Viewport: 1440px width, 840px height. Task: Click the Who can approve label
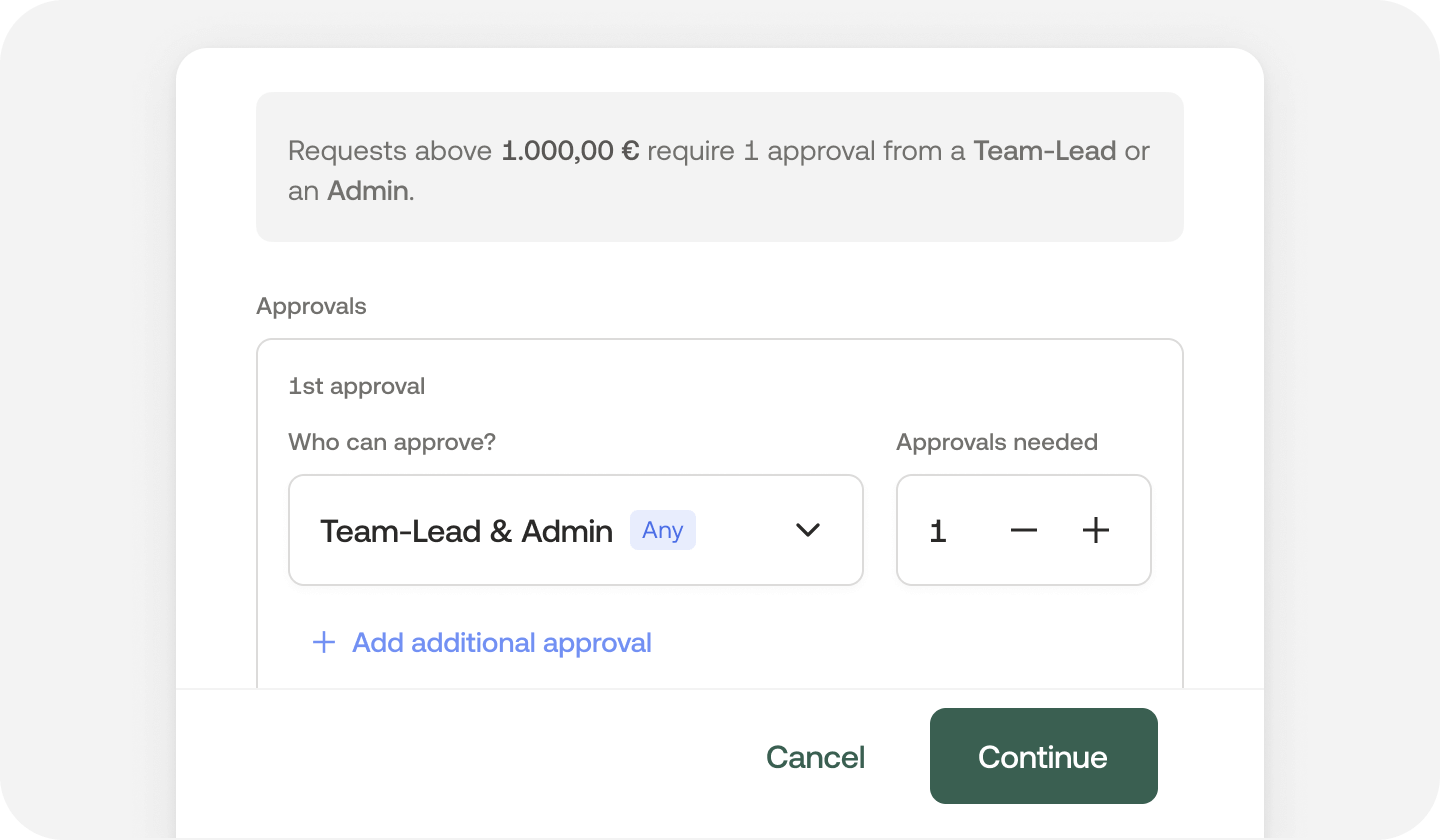pos(391,441)
